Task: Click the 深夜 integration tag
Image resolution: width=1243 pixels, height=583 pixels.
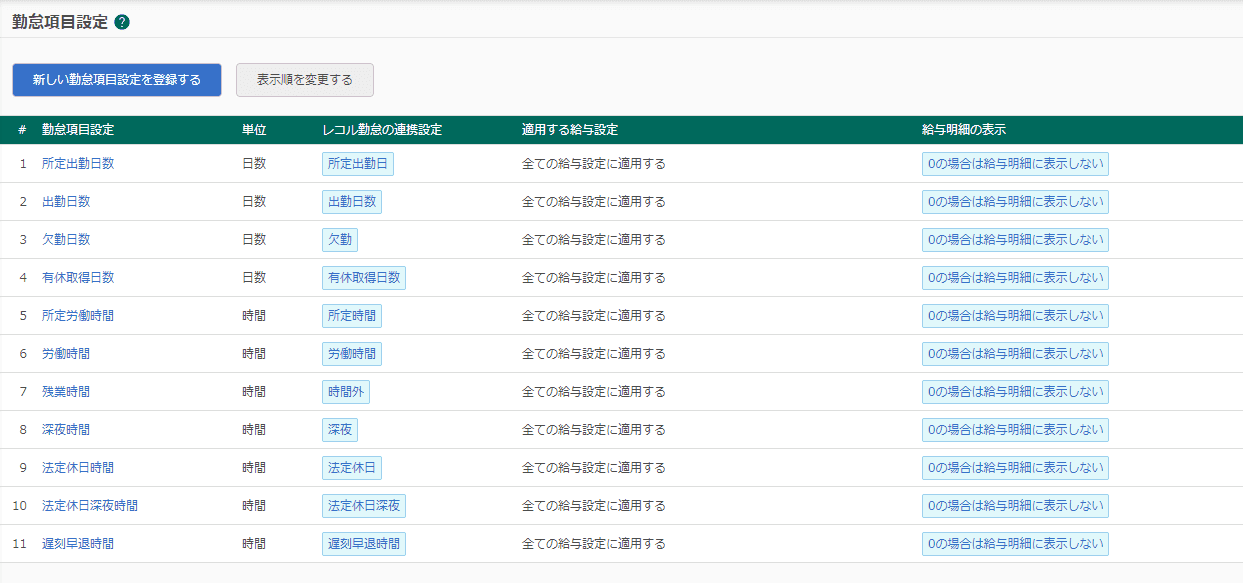Action: [340, 430]
